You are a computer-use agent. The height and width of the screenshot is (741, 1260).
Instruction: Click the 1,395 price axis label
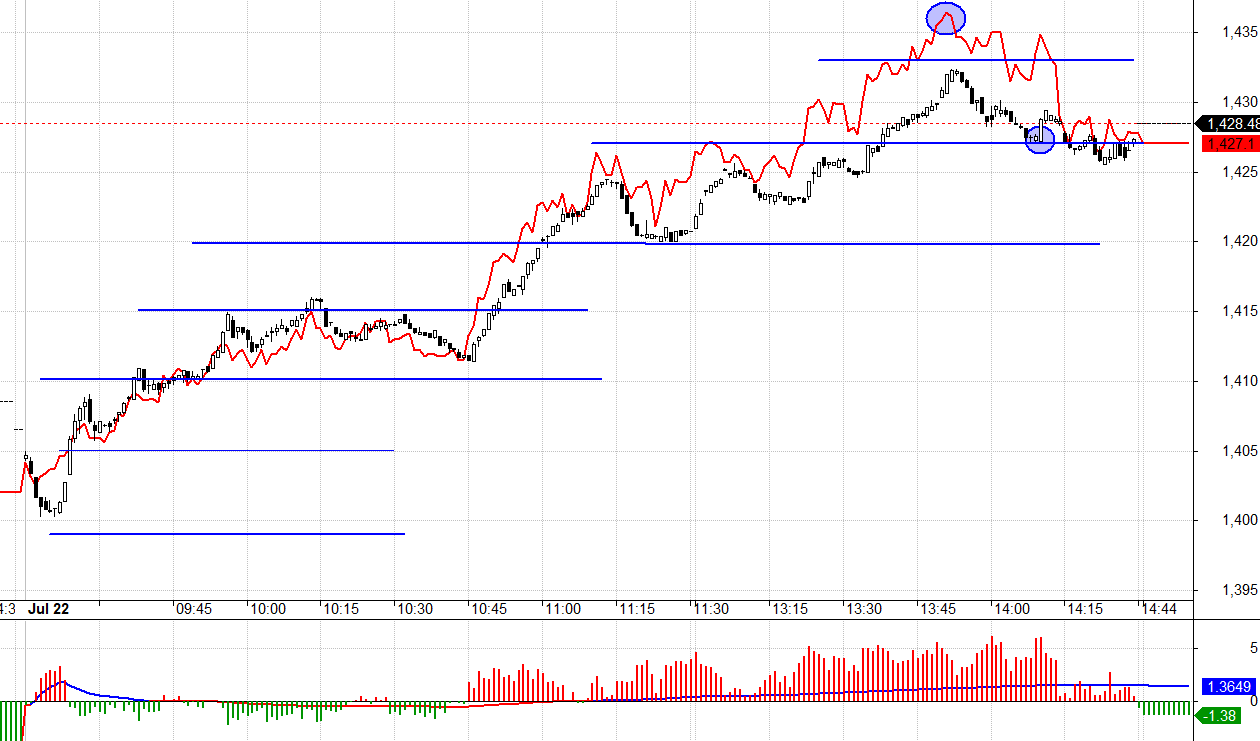click(x=1240, y=590)
